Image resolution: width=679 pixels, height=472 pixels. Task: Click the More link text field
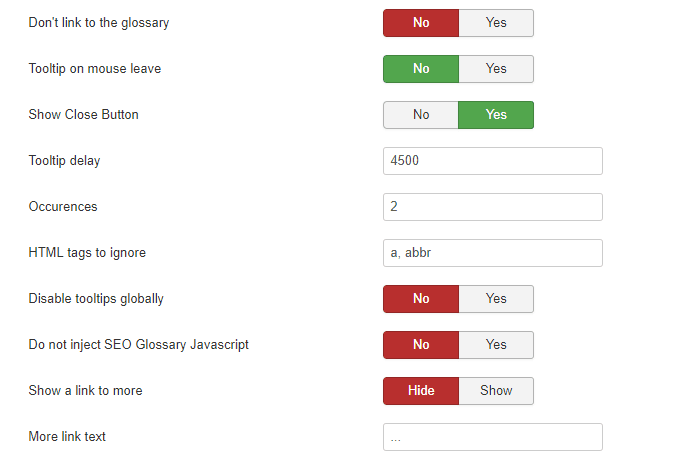(x=492, y=437)
